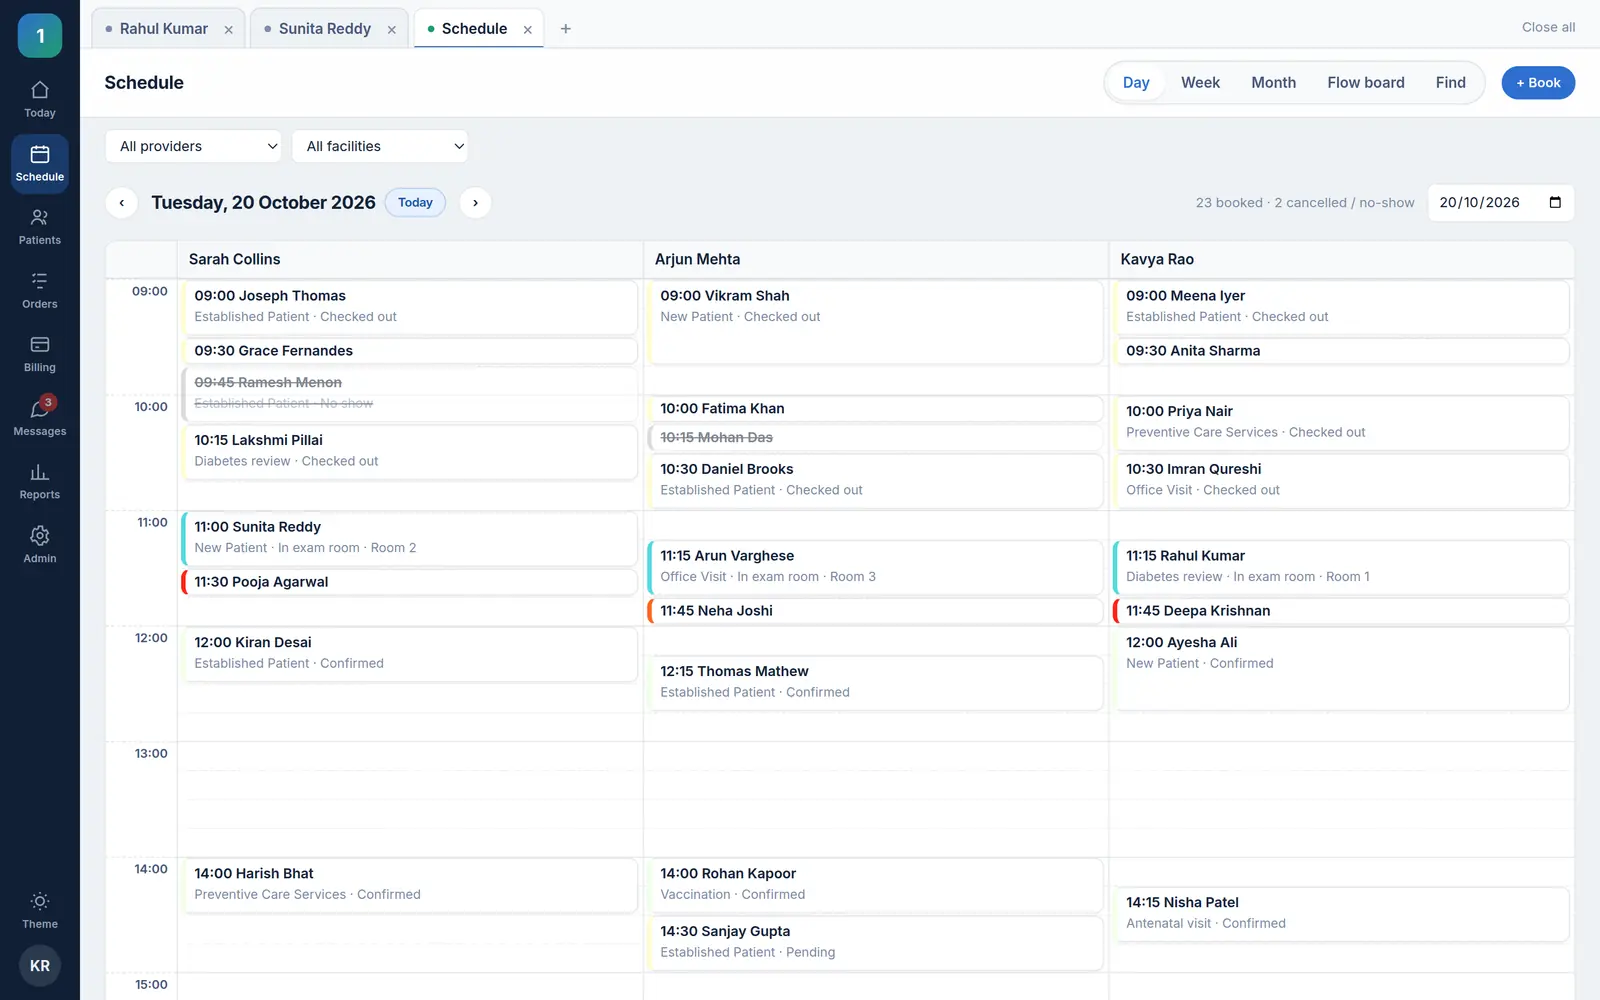Open Admin gear settings

(40, 545)
